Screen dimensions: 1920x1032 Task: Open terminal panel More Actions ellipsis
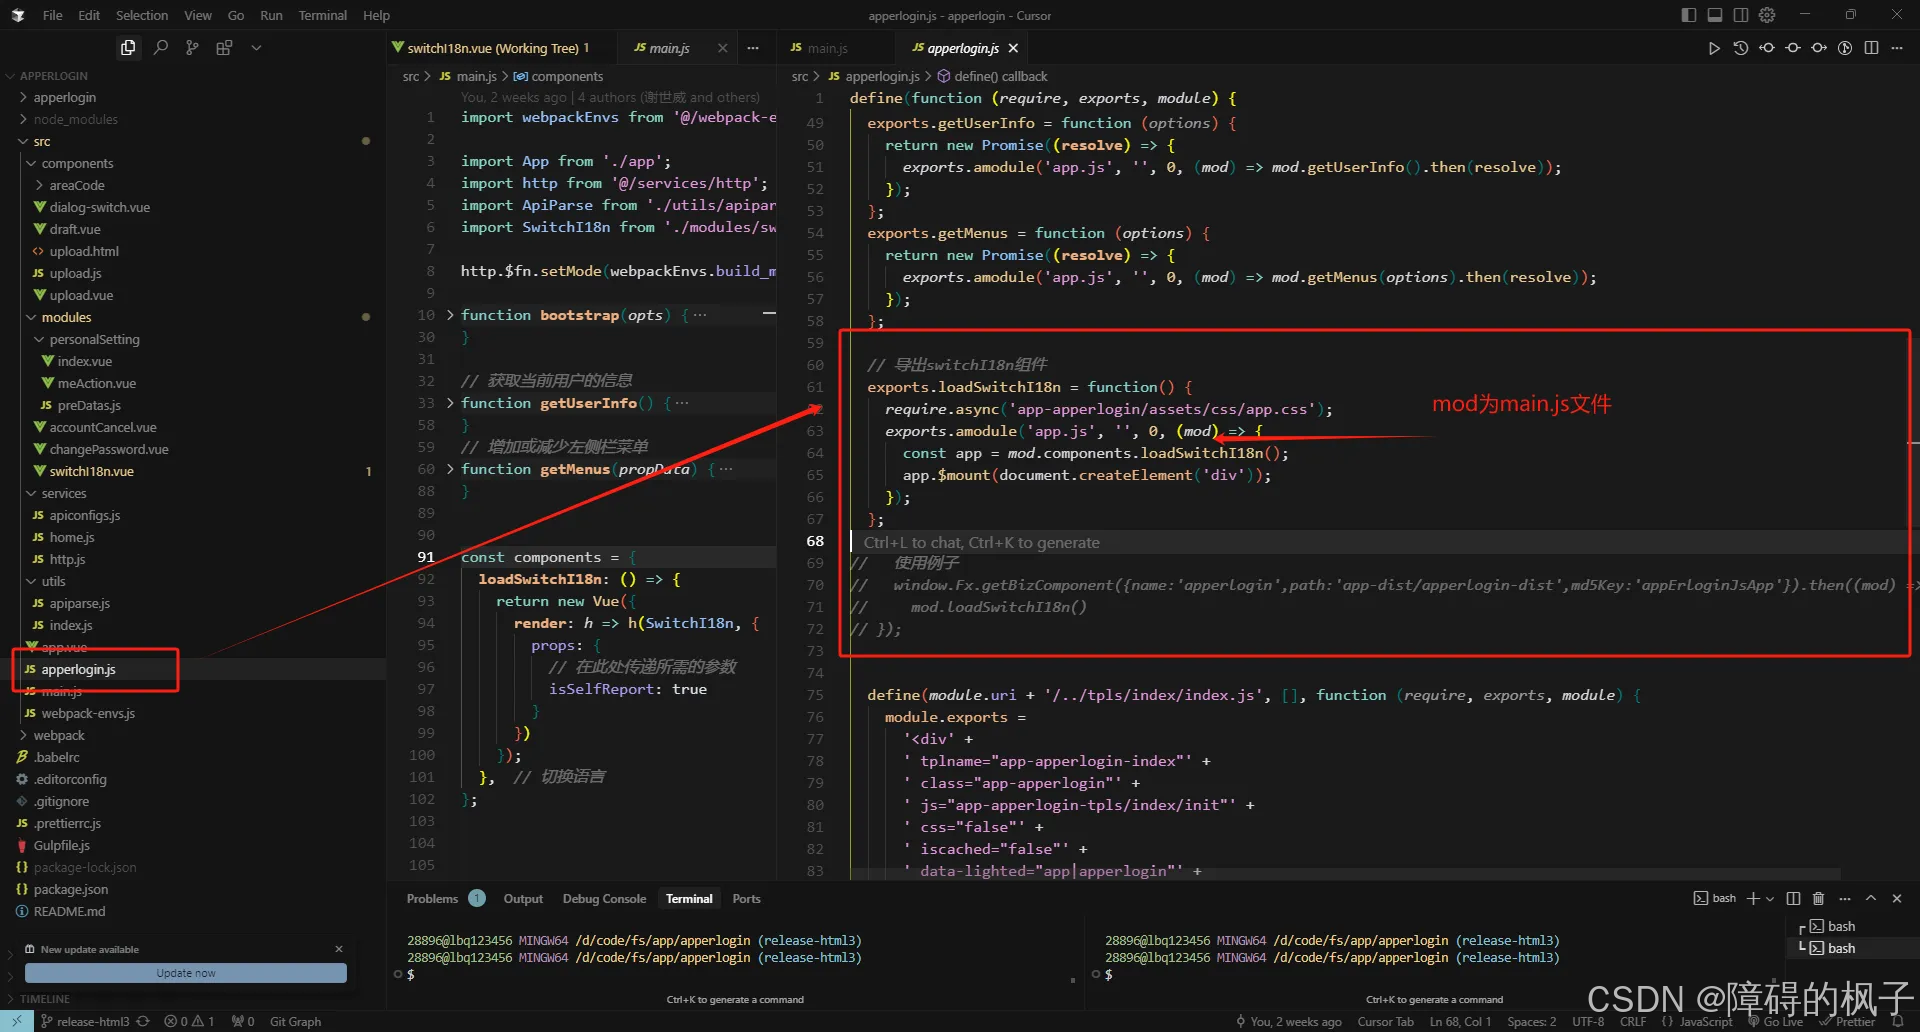pos(1845,898)
